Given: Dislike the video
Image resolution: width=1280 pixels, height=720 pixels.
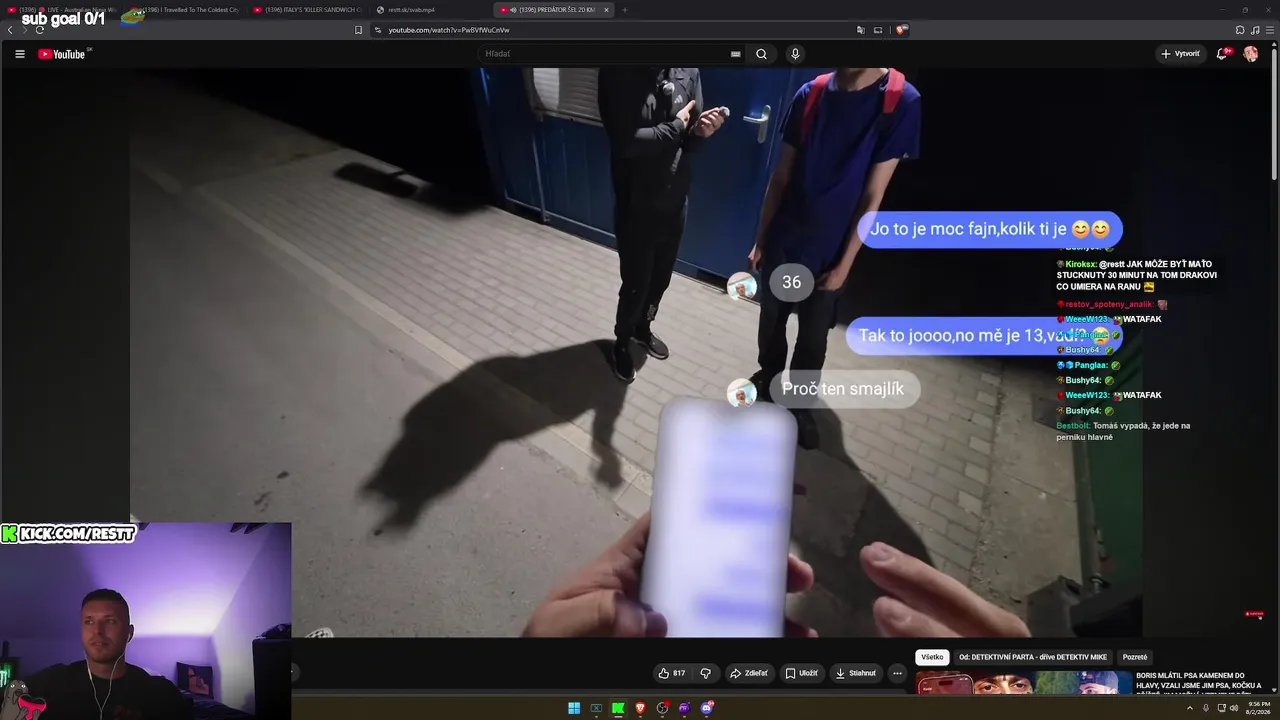Looking at the screenshot, I should coord(705,673).
